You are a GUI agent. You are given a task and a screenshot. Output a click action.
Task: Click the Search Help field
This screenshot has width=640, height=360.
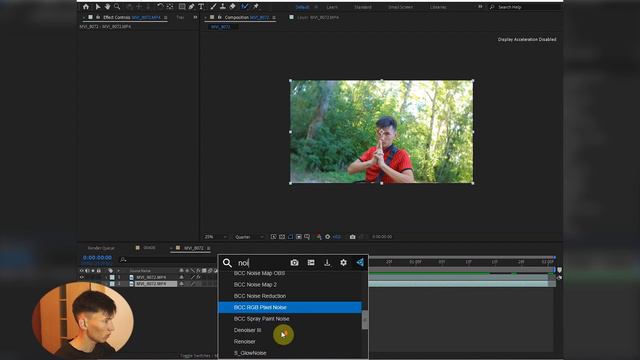pyautogui.click(x=527, y=7)
